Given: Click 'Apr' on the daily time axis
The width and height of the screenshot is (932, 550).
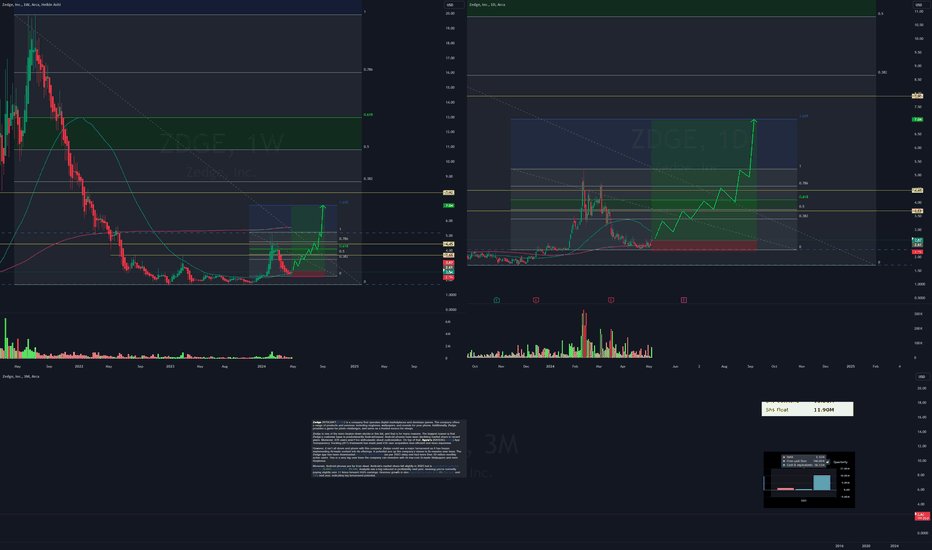Looking at the screenshot, I should [623, 366].
